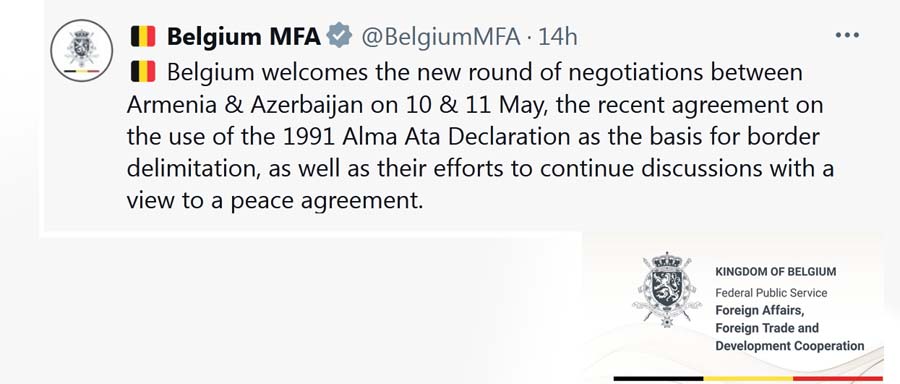Viewport: 900px width, 384px height.
Task: Click the black stripe of bottom banner
Action: coord(658,379)
